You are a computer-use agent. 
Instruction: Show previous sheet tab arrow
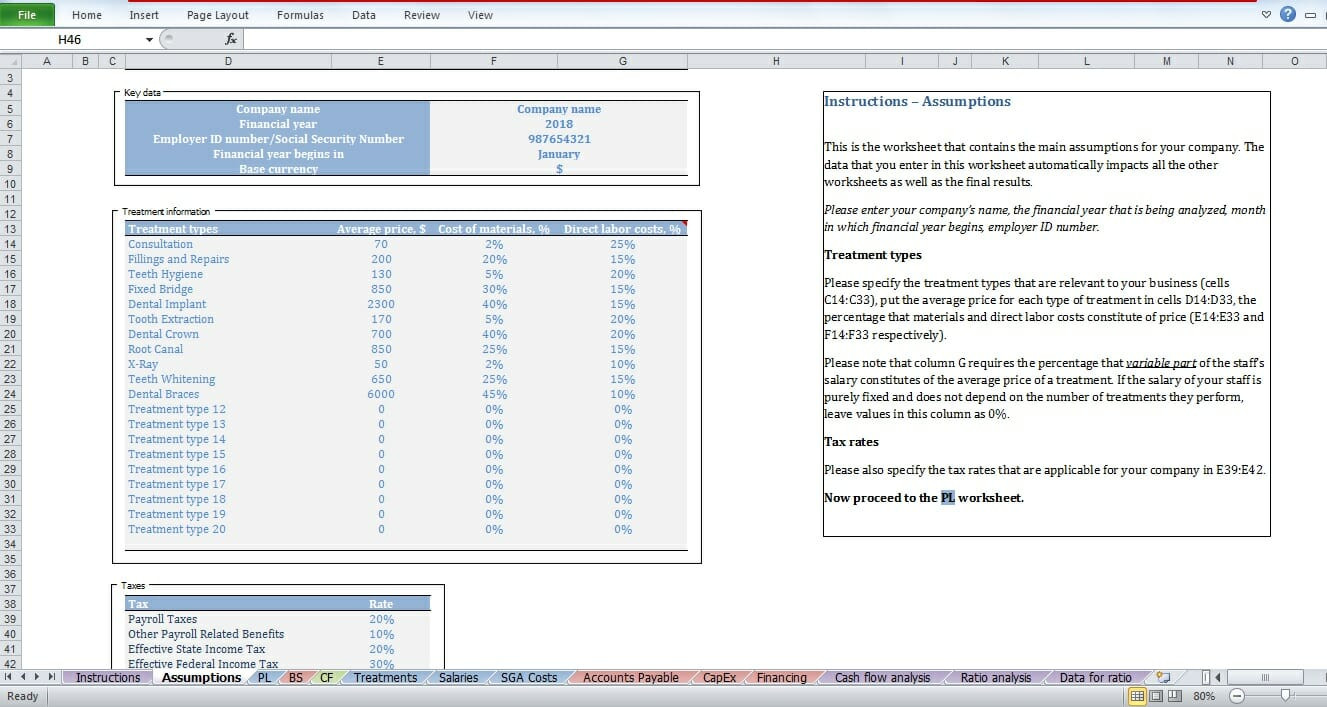(23, 677)
